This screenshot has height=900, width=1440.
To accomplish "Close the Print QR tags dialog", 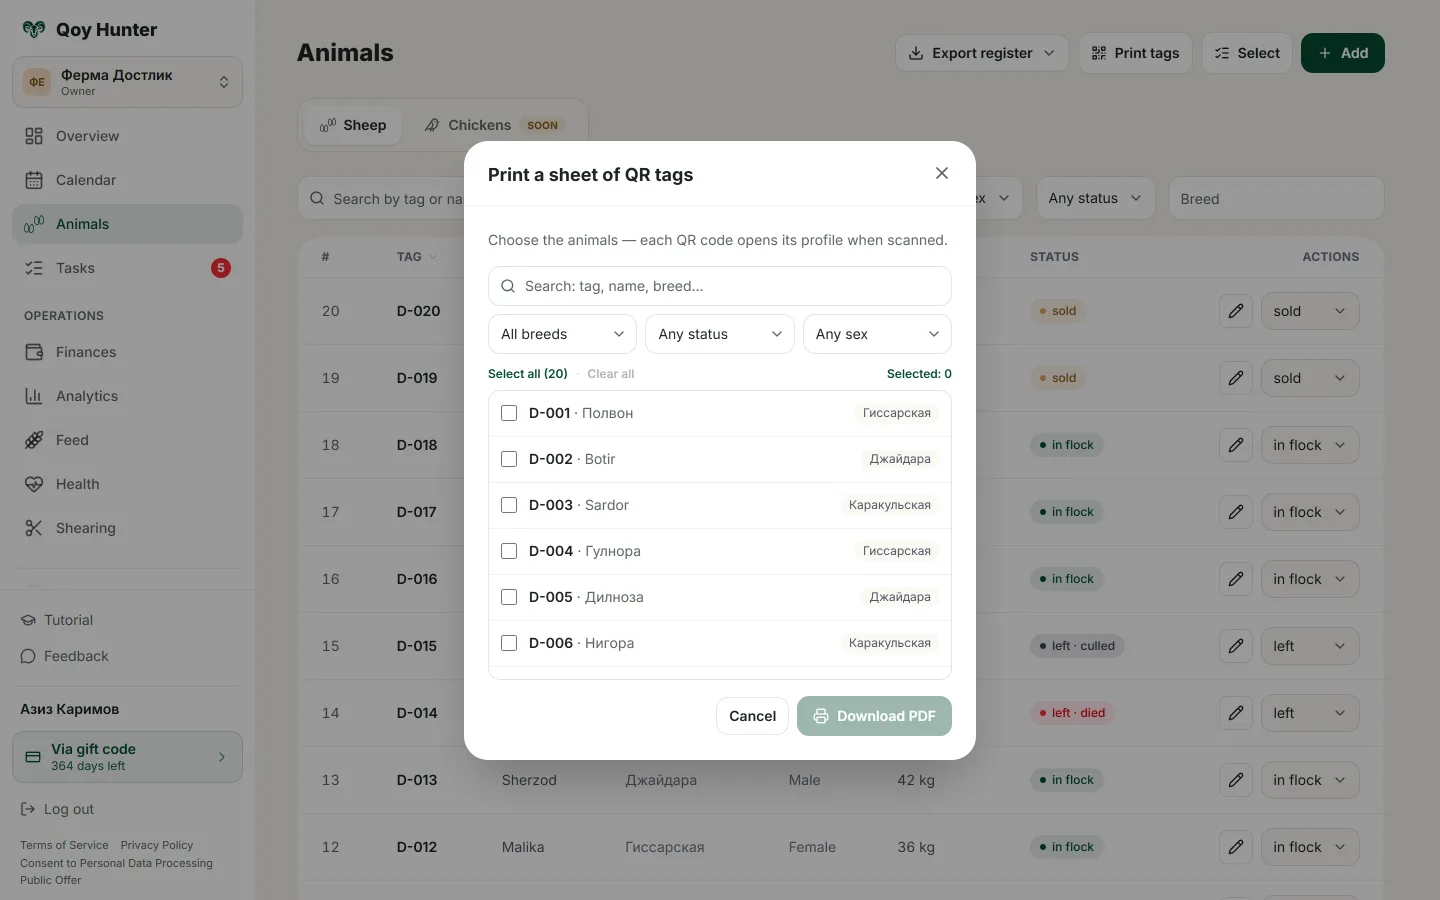I will point(941,173).
